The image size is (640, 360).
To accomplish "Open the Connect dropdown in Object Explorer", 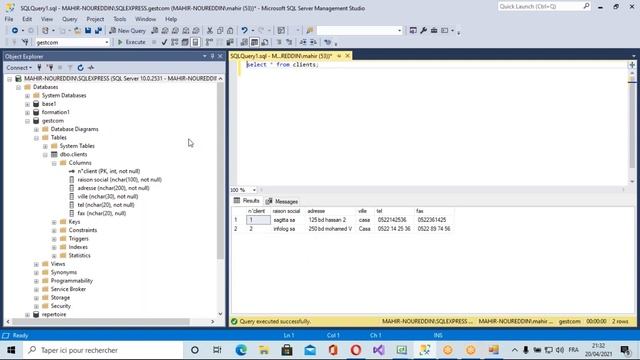I will click(19, 68).
